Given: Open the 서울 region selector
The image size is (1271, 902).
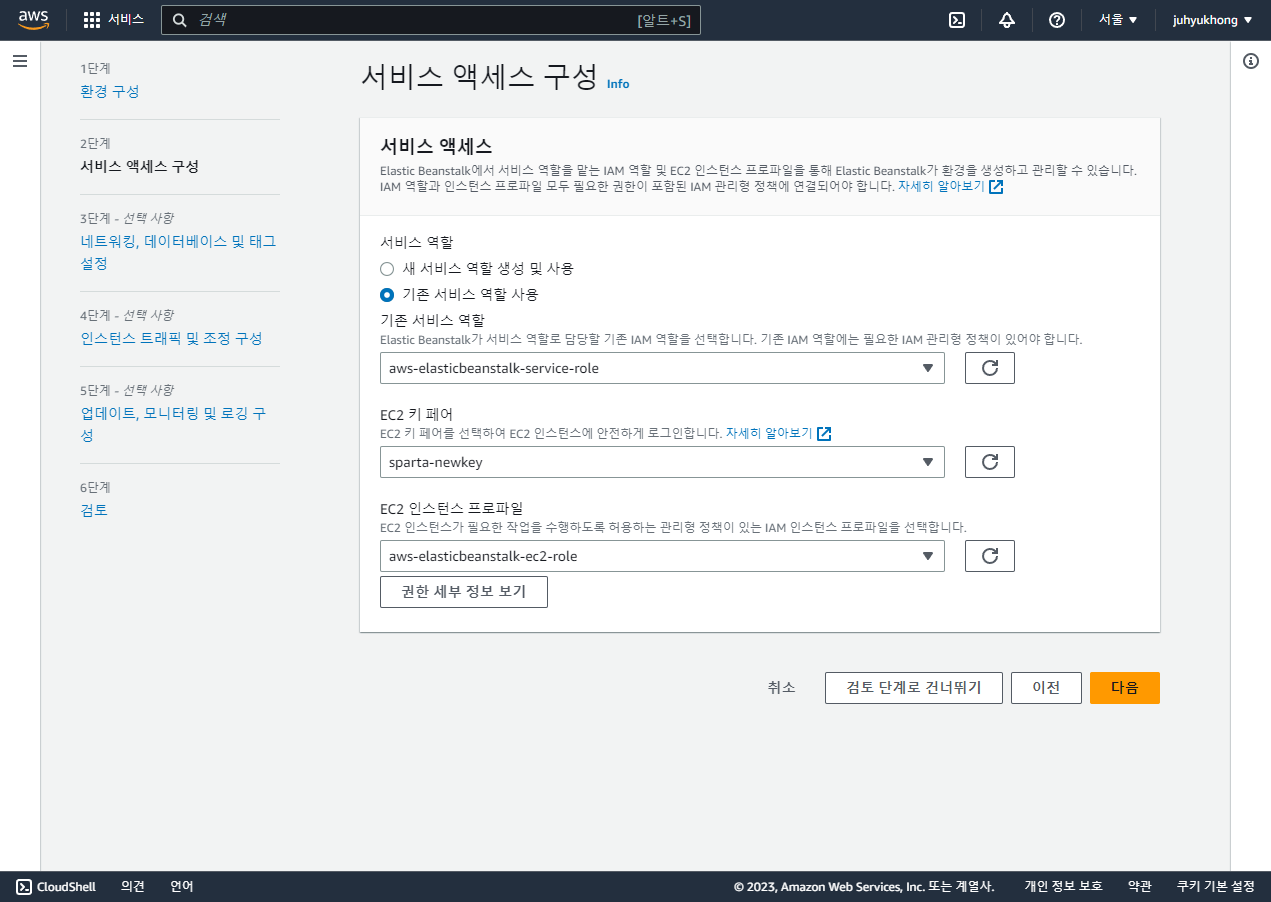Looking at the screenshot, I should [x=1118, y=20].
